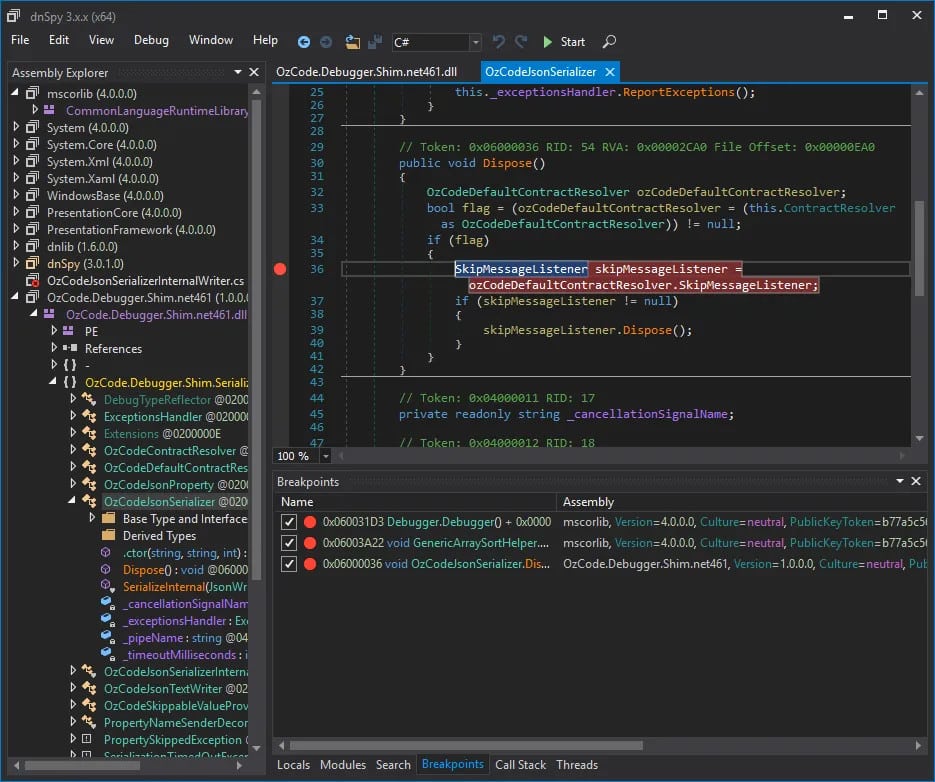
Task: Click the navigate backward arrow icon
Action: 304,42
